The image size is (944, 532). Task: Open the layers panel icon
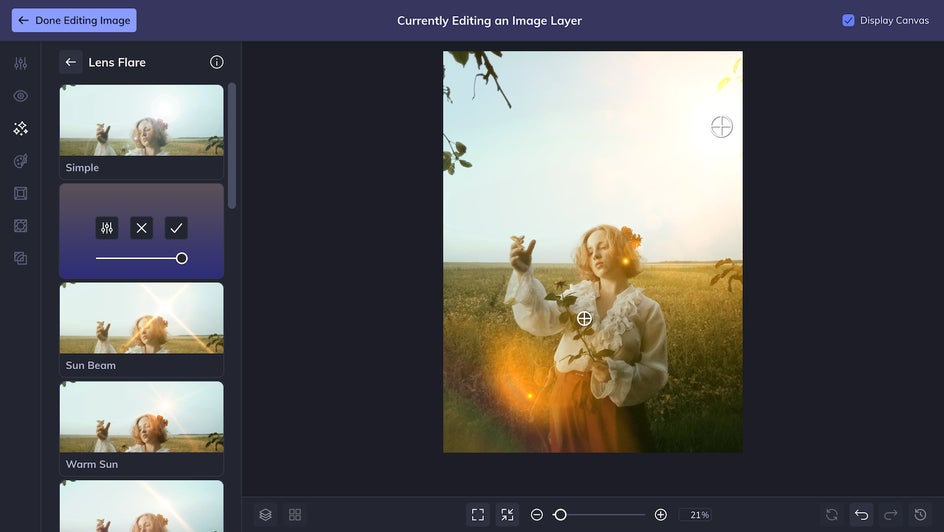pos(266,515)
